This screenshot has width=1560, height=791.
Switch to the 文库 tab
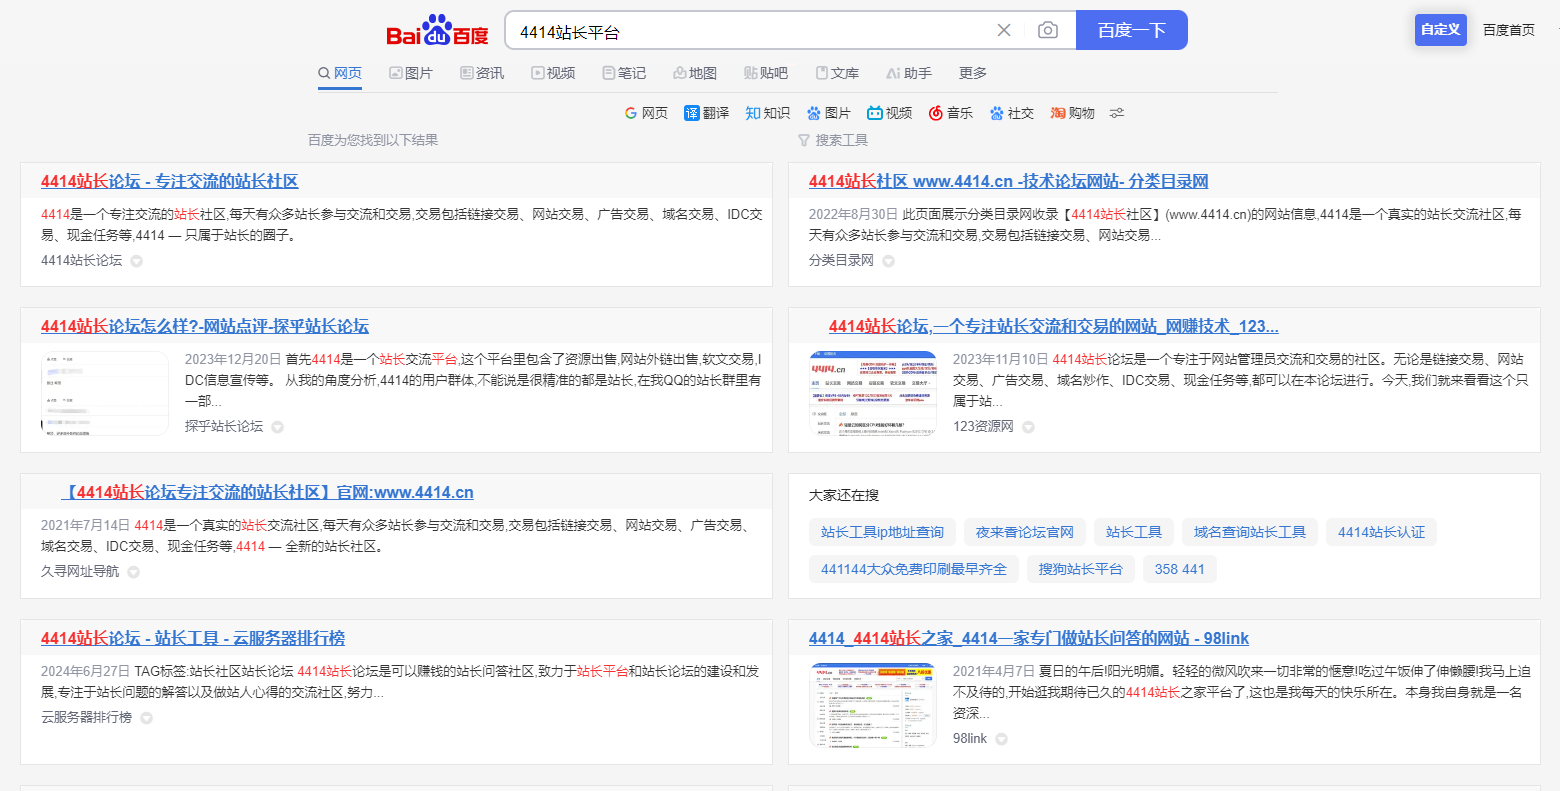[x=837, y=73]
